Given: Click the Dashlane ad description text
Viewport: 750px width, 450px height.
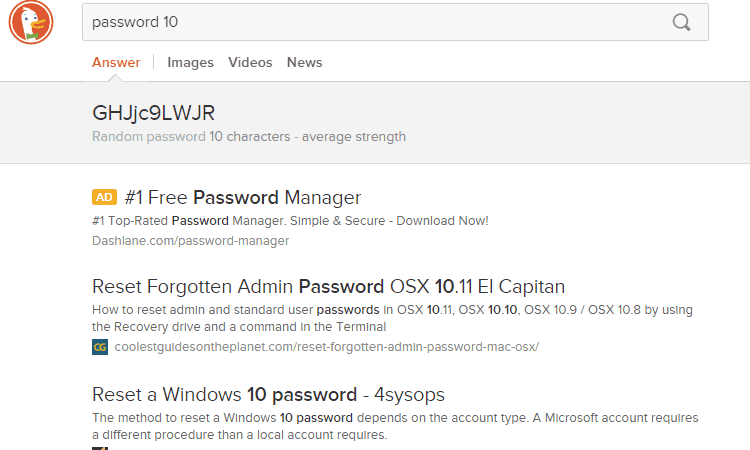Looking at the screenshot, I should (290, 221).
